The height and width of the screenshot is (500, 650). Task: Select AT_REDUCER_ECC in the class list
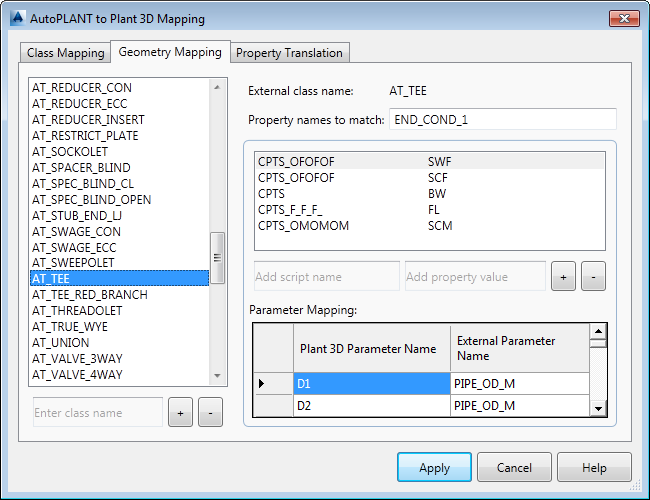click(x=119, y=104)
